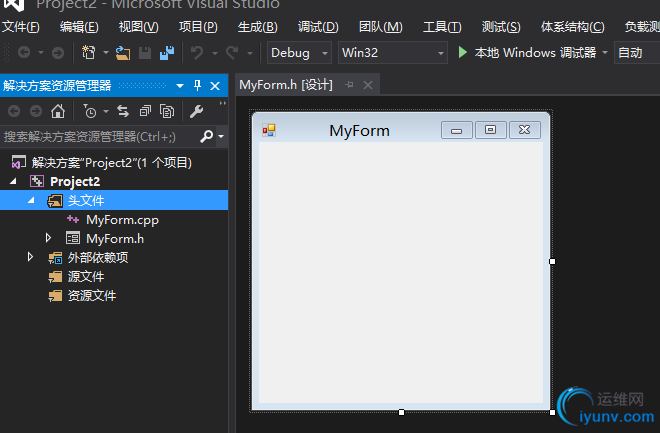
Task: Click the Open File folder icon
Action: [122, 53]
